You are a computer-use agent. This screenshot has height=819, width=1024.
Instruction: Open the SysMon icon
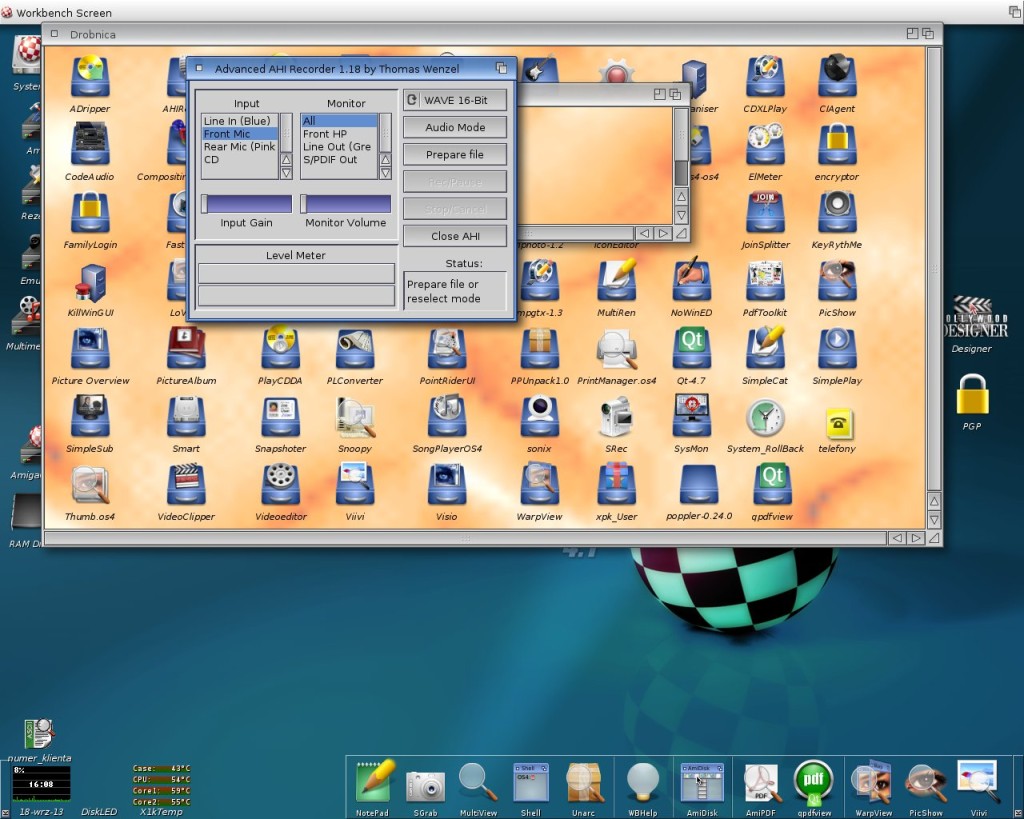pyautogui.click(x=692, y=417)
